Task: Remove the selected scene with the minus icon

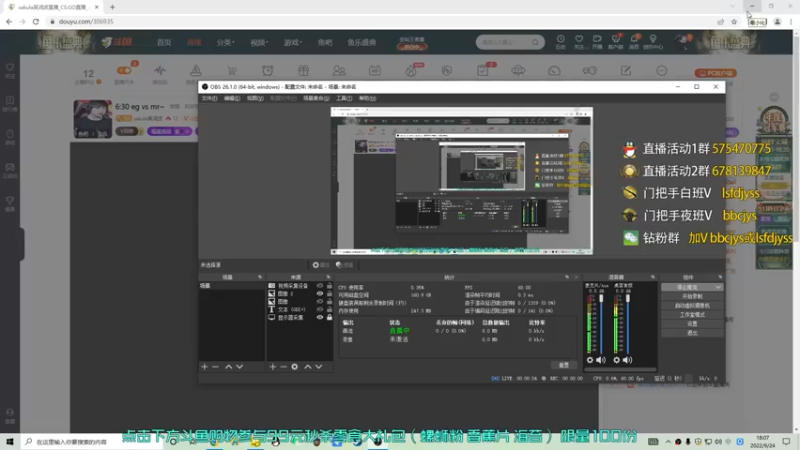Action: click(216, 367)
